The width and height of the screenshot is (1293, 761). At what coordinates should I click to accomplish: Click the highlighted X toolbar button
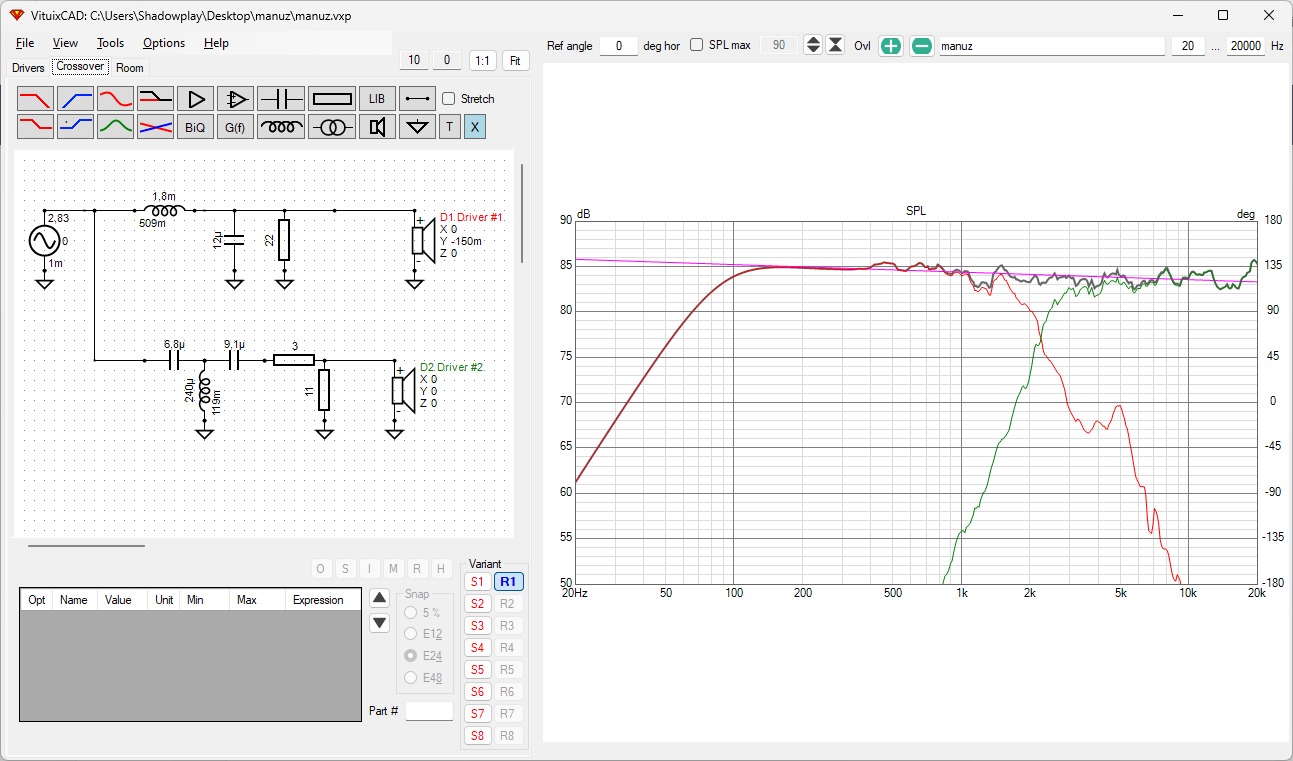475,127
